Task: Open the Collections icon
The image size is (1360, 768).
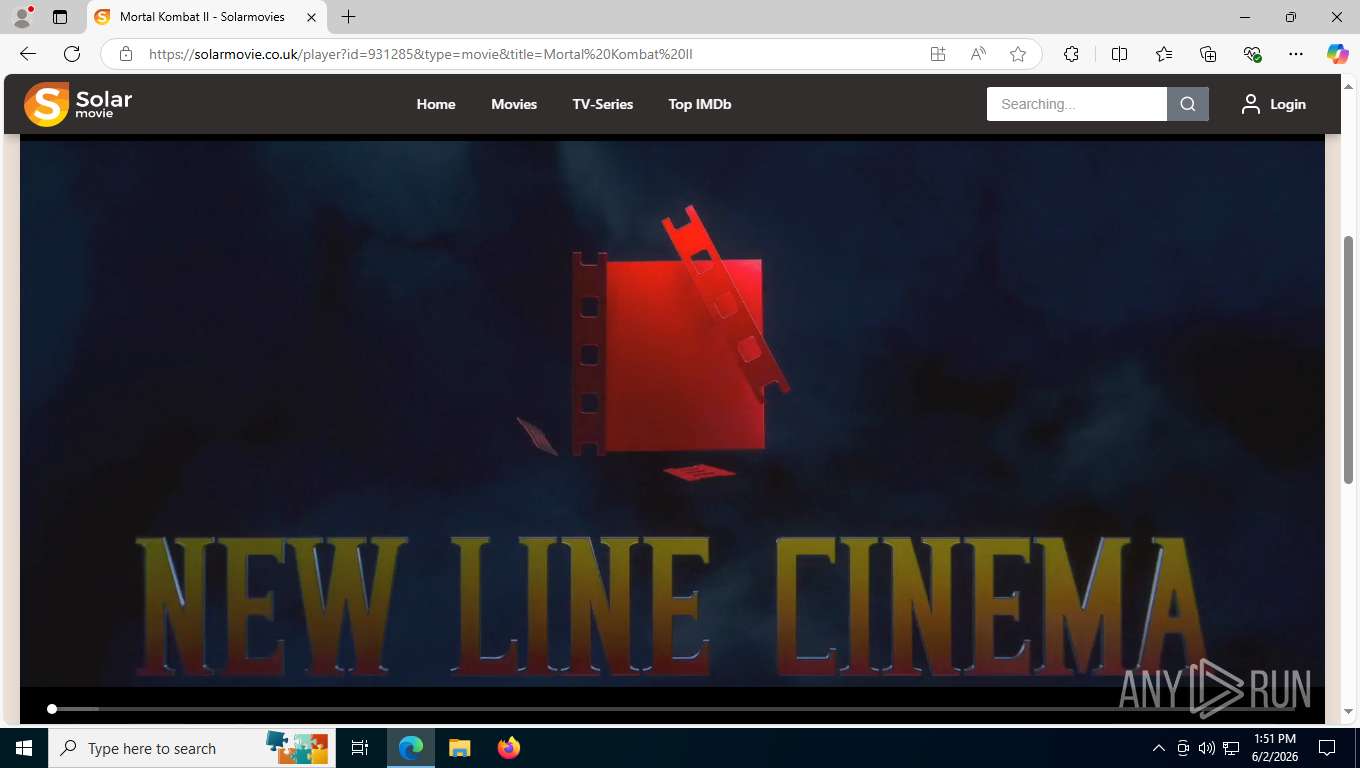Action: [1208, 54]
